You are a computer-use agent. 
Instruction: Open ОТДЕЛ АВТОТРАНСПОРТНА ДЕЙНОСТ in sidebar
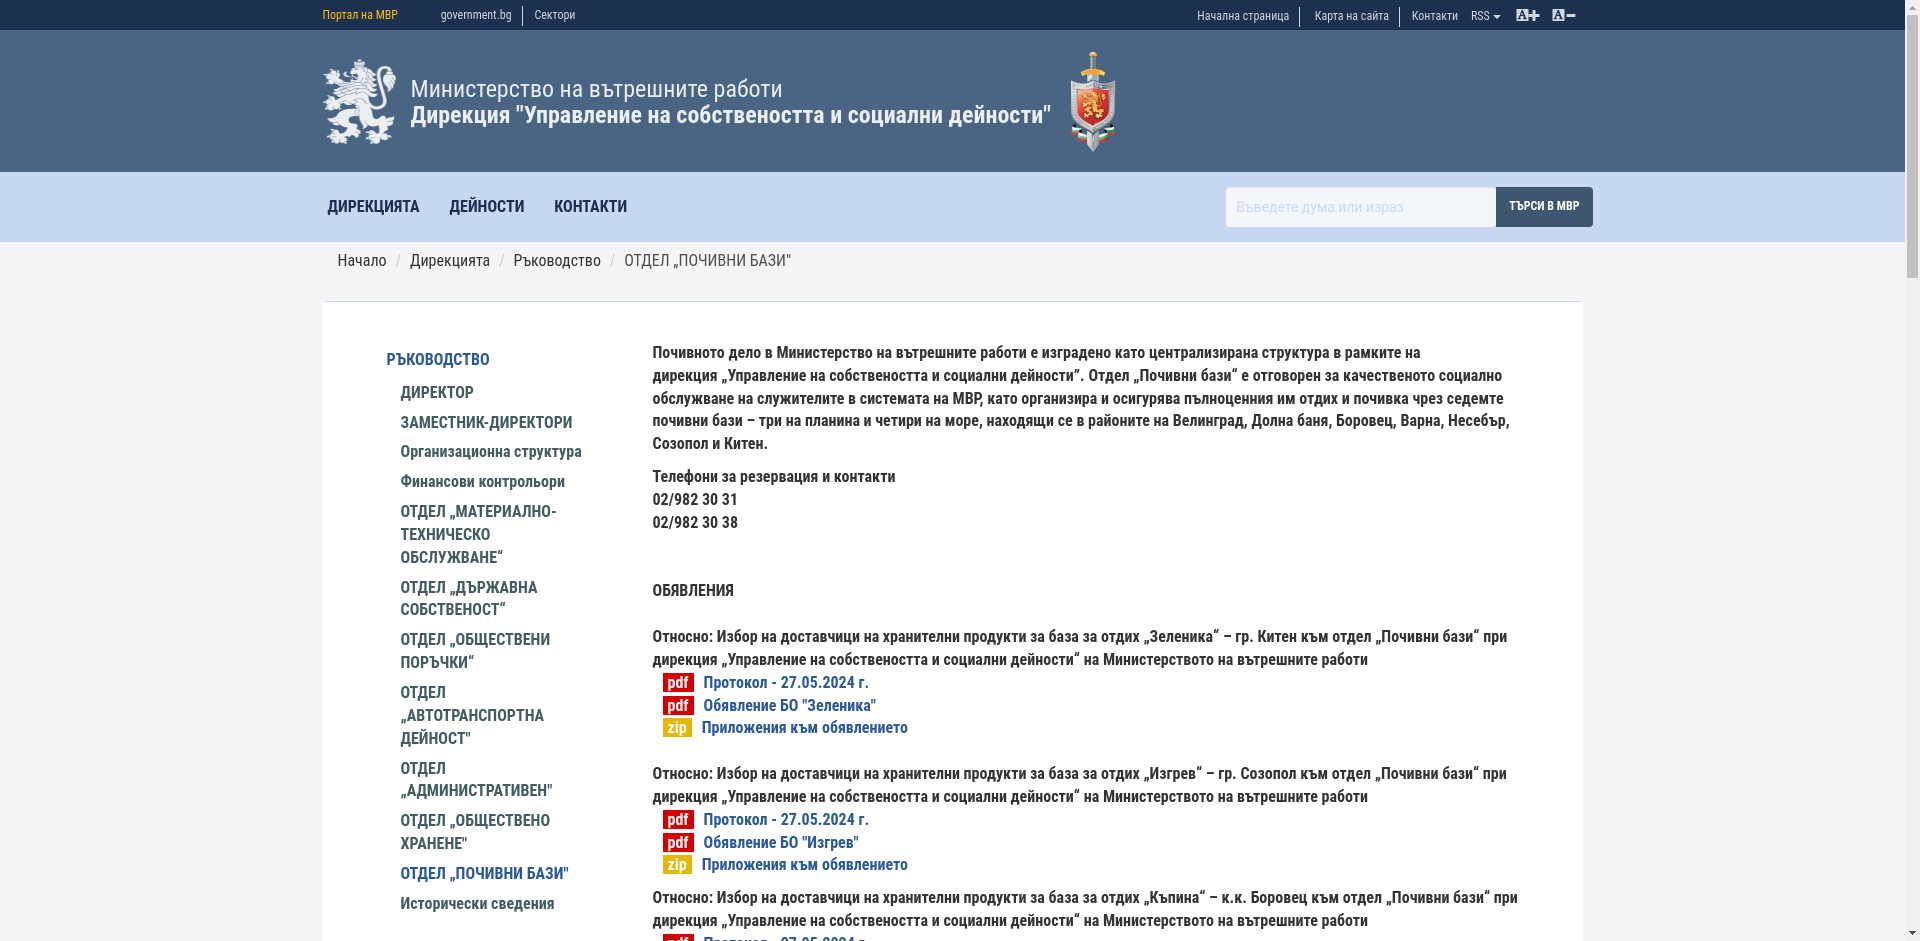point(472,716)
